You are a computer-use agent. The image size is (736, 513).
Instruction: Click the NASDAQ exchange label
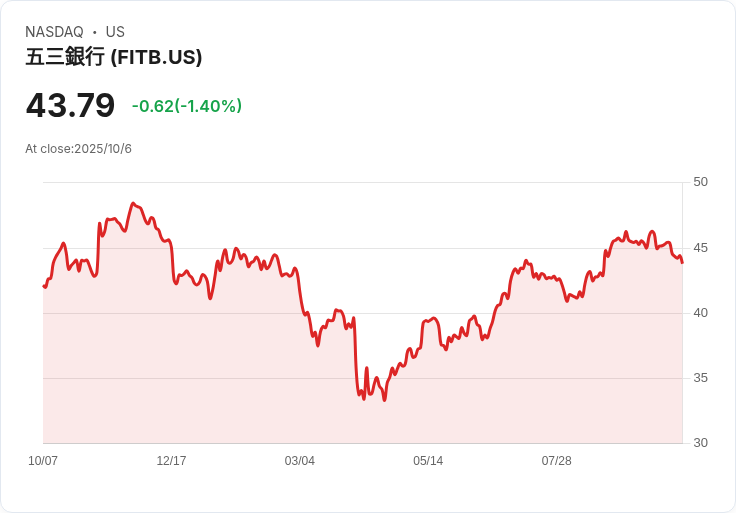(54, 32)
